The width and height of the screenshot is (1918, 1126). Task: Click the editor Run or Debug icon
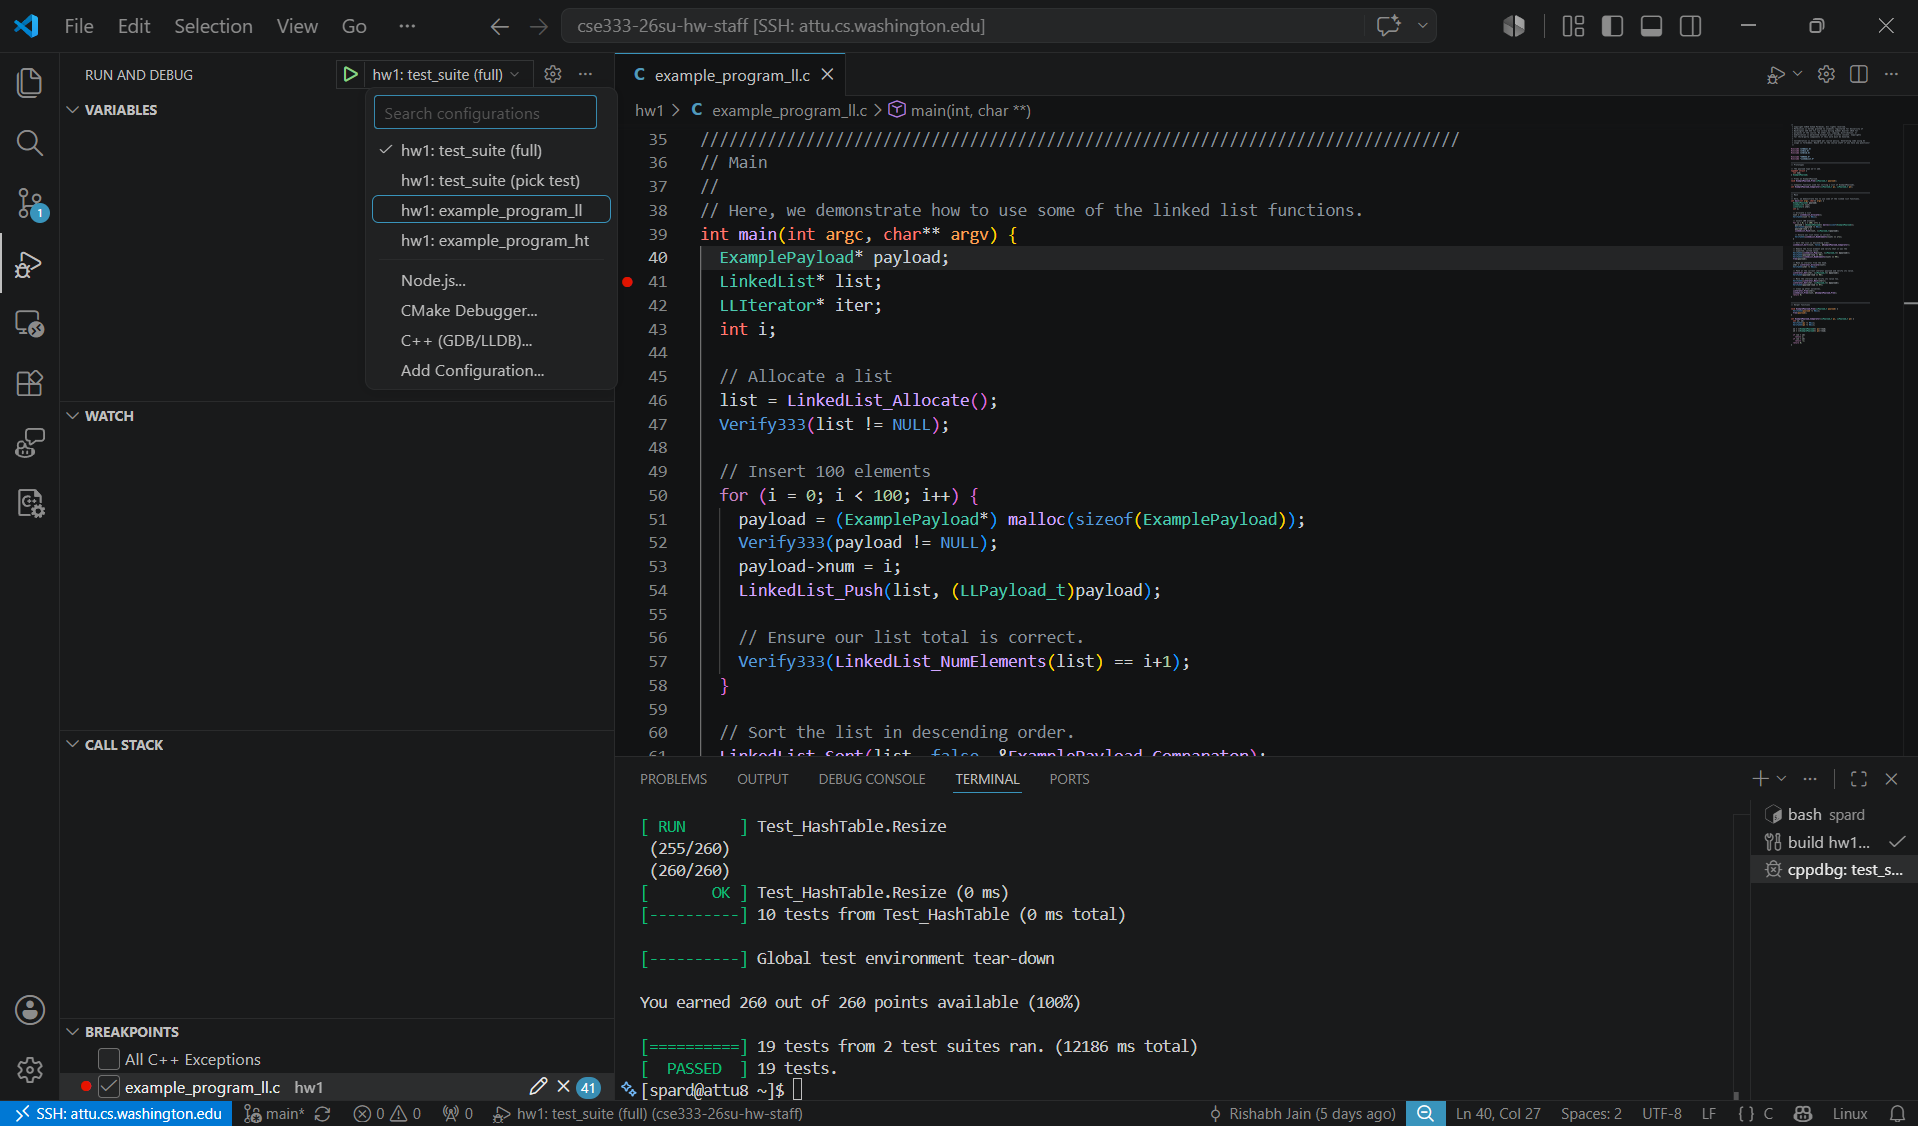tap(1775, 75)
